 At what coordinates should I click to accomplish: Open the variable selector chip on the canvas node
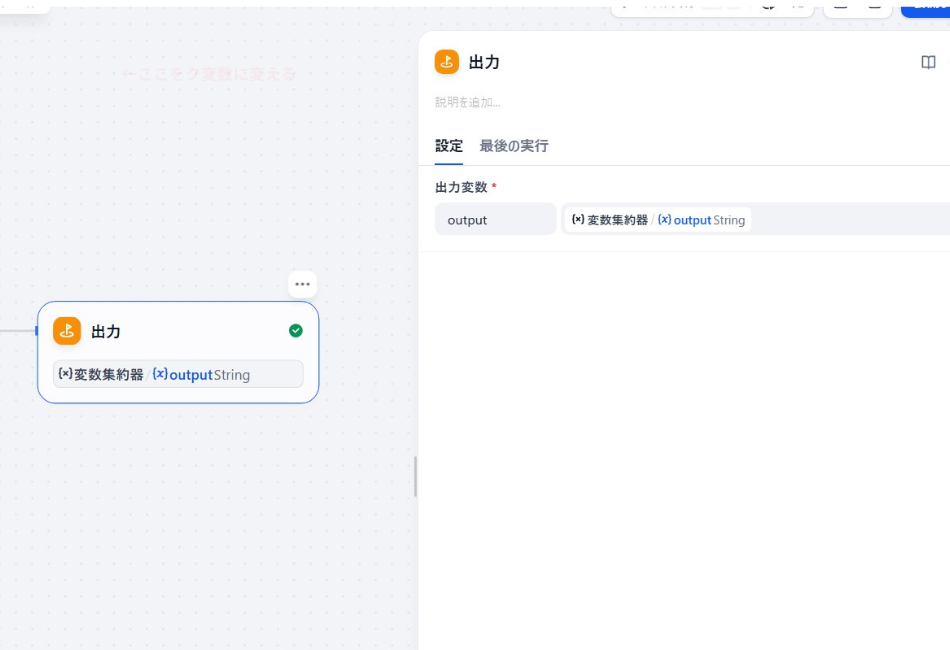click(x=180, y=373)
